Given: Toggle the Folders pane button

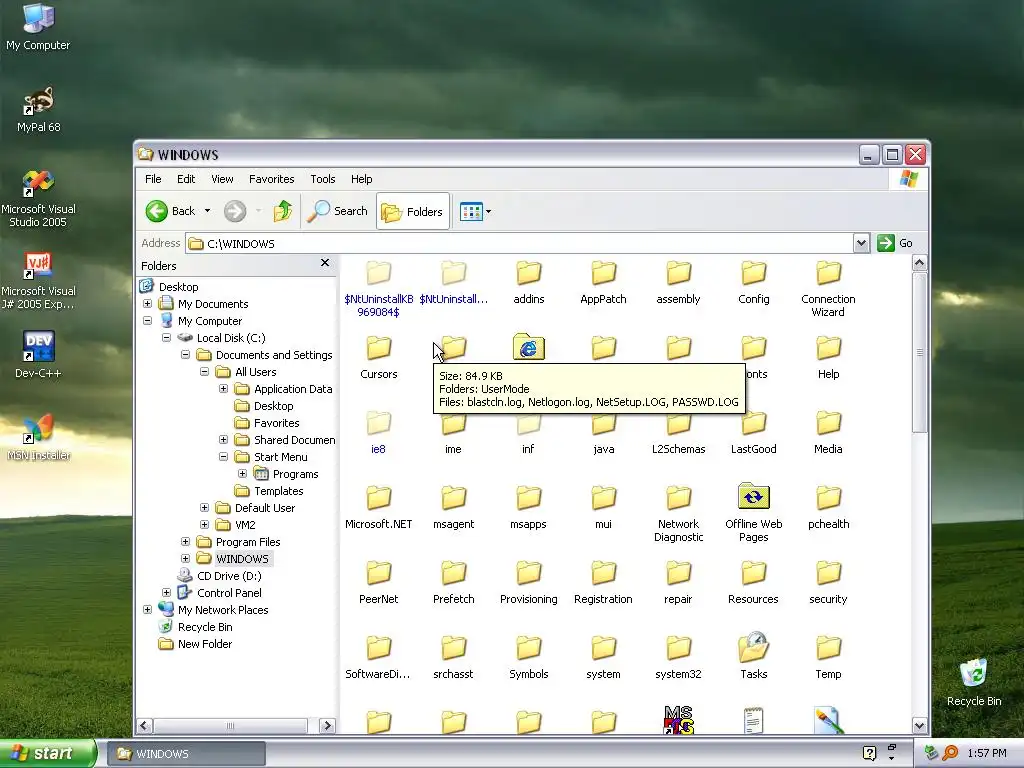Looking at the screenshot, I should click(413, 212).
